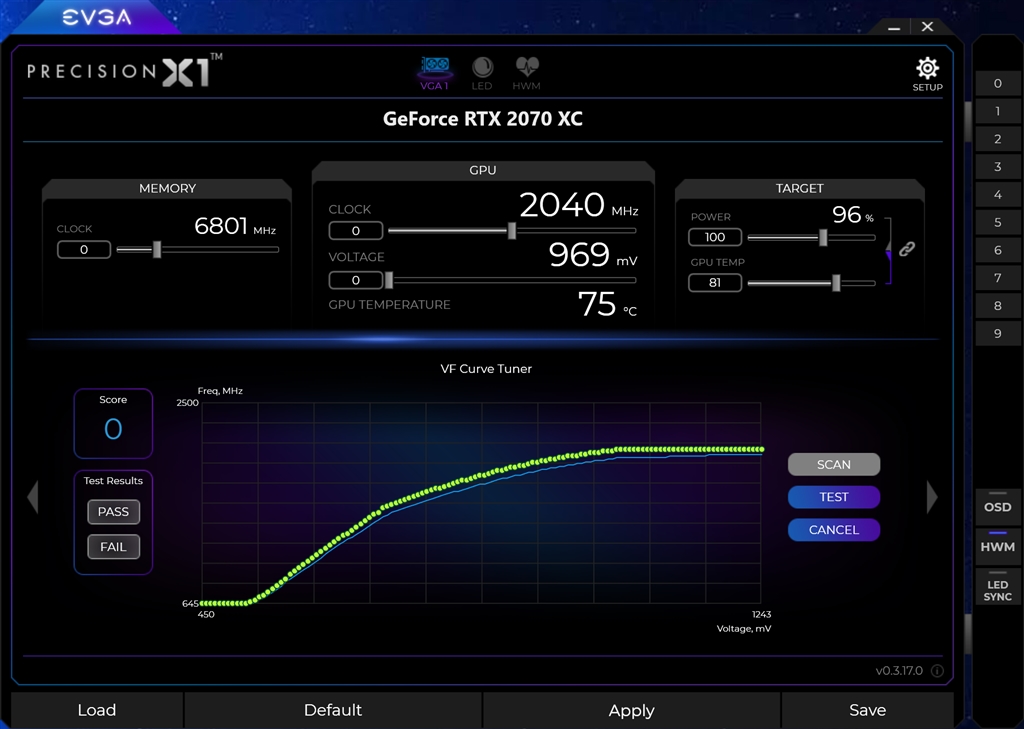Click the v0.3.17.0 version text
This screenshot has width=1024, height=729.
[x=899, y=671]
